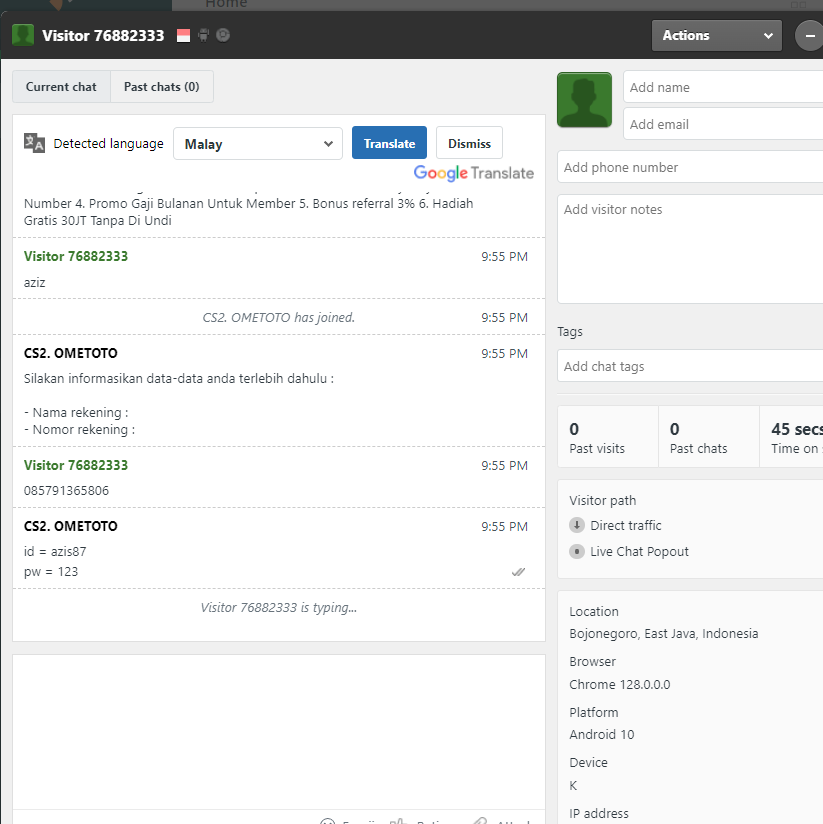Click the Visitor 76882333 header title
Screen dimensions: 823x824
(103, 35)
